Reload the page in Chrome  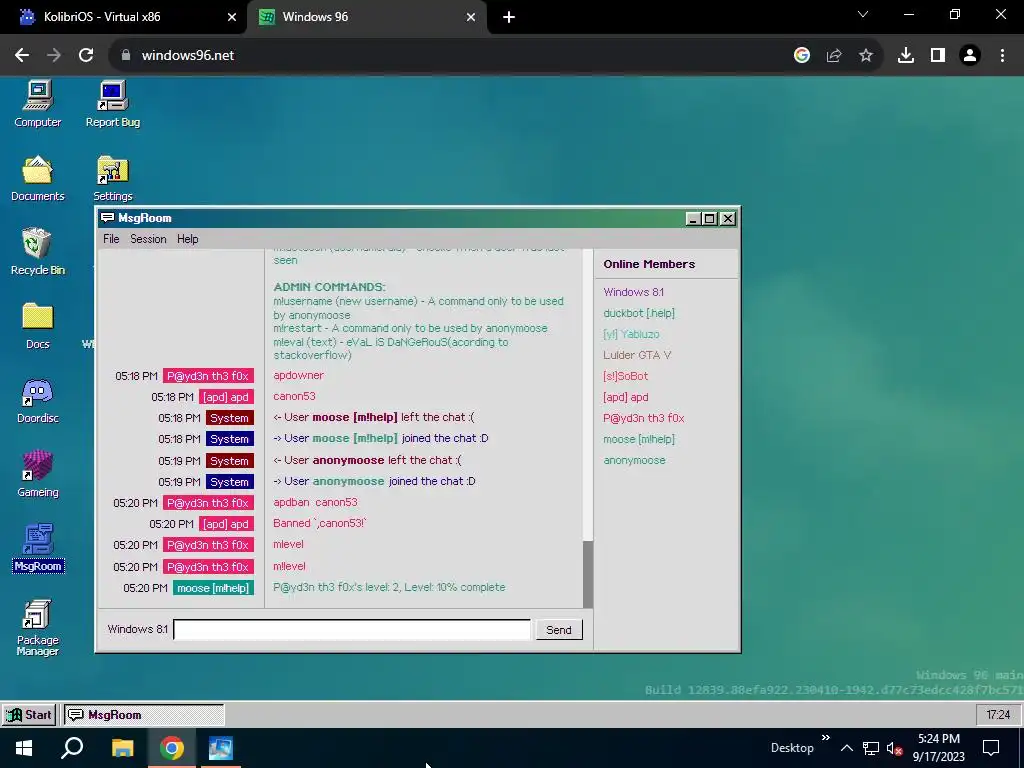[86, 56]
